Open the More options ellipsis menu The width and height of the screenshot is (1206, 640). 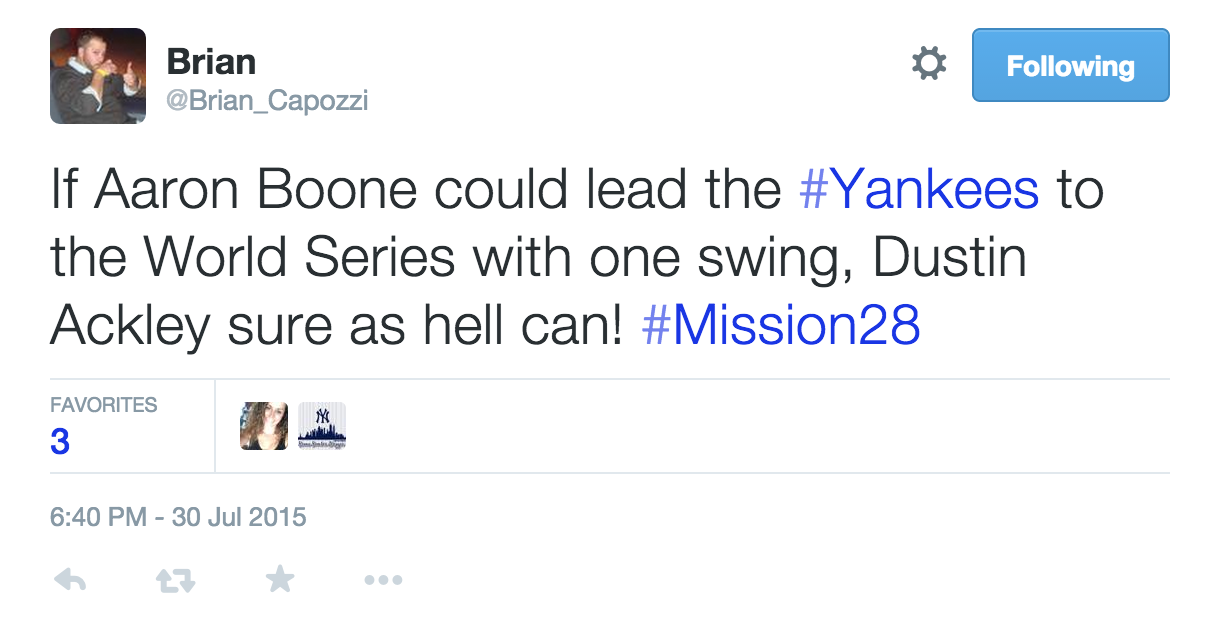point(383,580)
